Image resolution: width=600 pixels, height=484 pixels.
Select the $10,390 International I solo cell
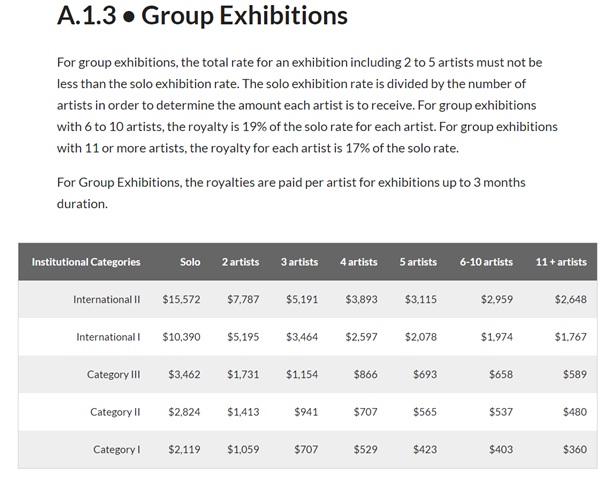pyautogui.click(x=181, y=337)
